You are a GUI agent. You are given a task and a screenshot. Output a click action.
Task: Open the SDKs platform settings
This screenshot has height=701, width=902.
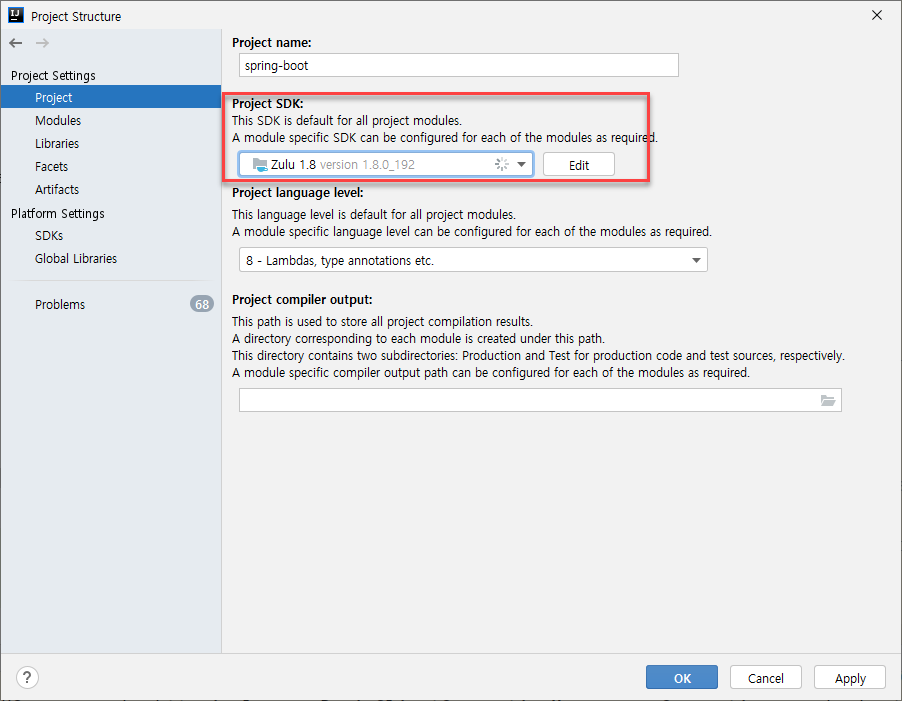tap(49, 235)
